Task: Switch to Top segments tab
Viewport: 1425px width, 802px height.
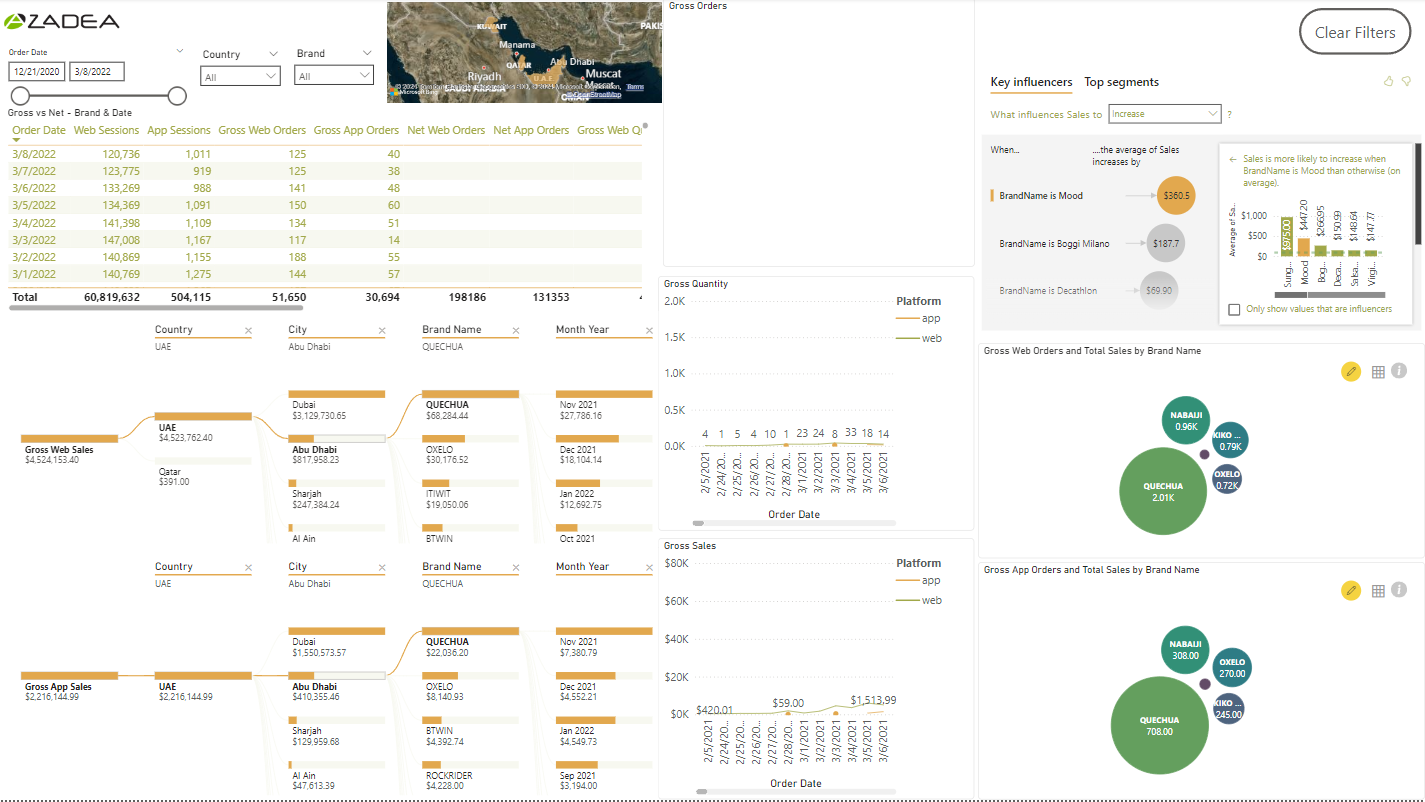Action: tap(1121, 82)
